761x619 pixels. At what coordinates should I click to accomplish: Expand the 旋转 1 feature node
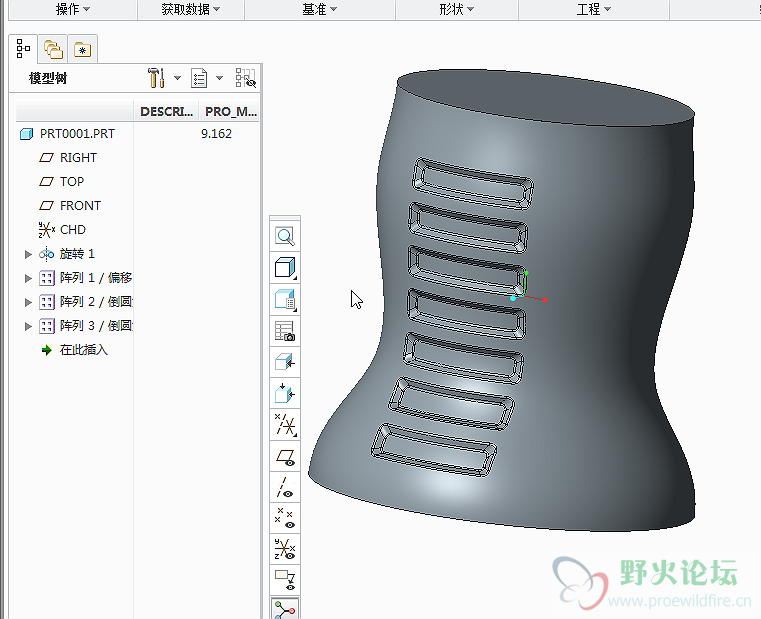coord(28,254)
